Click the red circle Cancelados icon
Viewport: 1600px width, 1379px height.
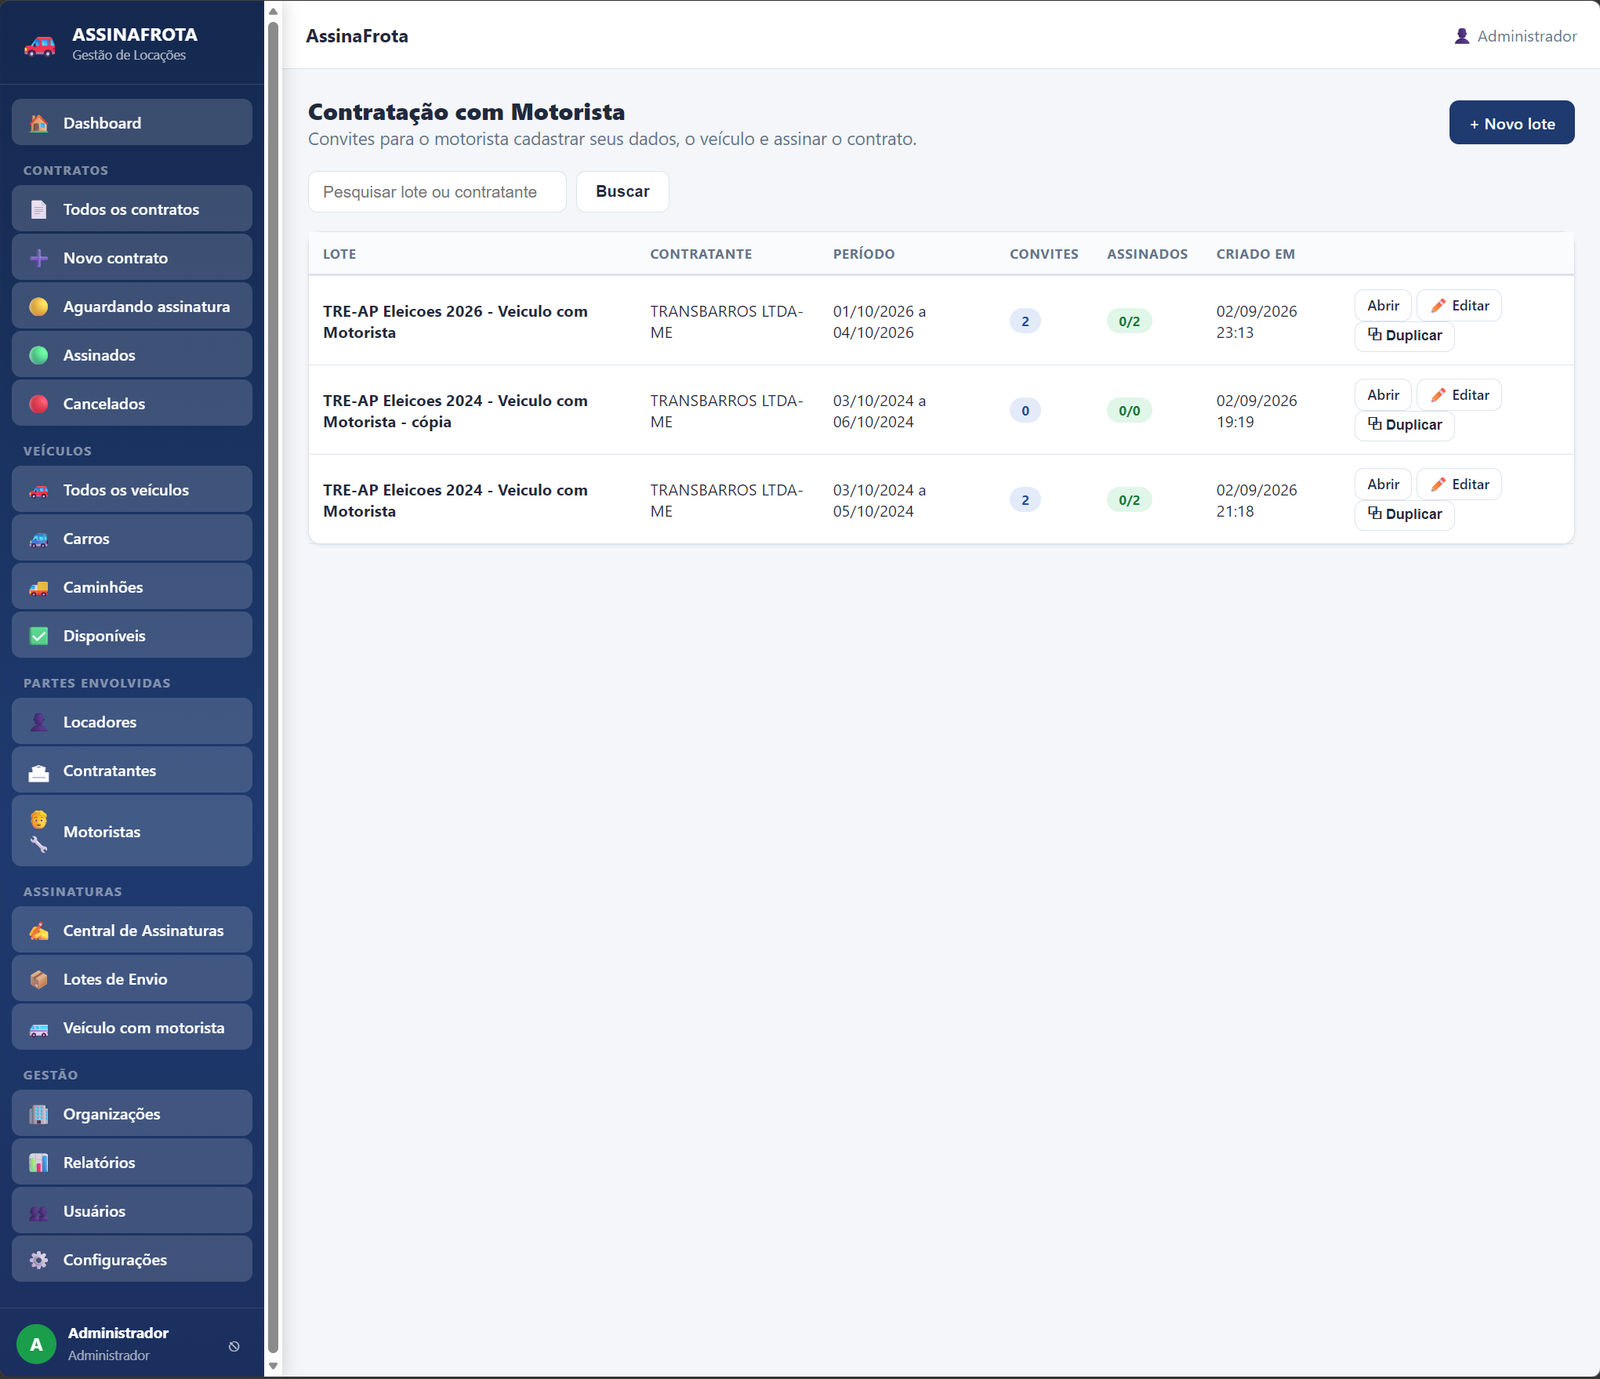click(39, 404)
